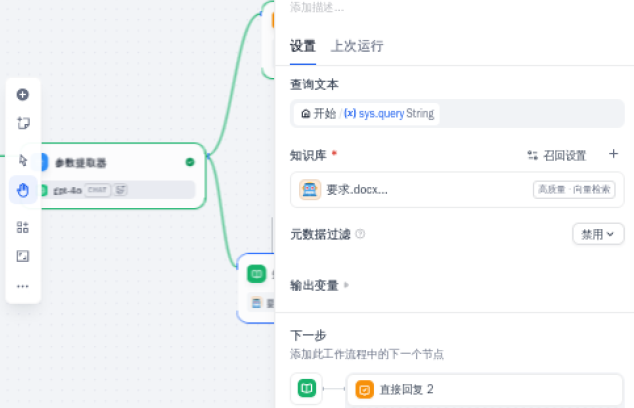Select the 参数提取器 node title
The width and height of the screenshot is (634, 408).
[x=81, y=163]
